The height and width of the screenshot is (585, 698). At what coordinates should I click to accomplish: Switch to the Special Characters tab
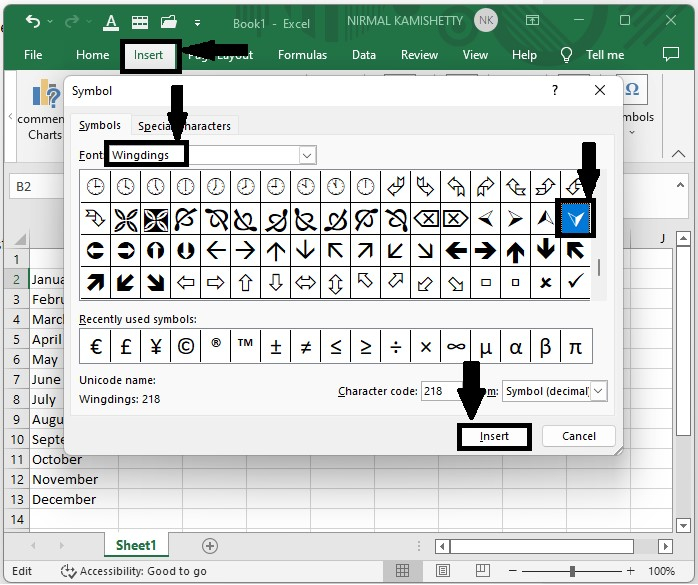click(x=184, y=126)
